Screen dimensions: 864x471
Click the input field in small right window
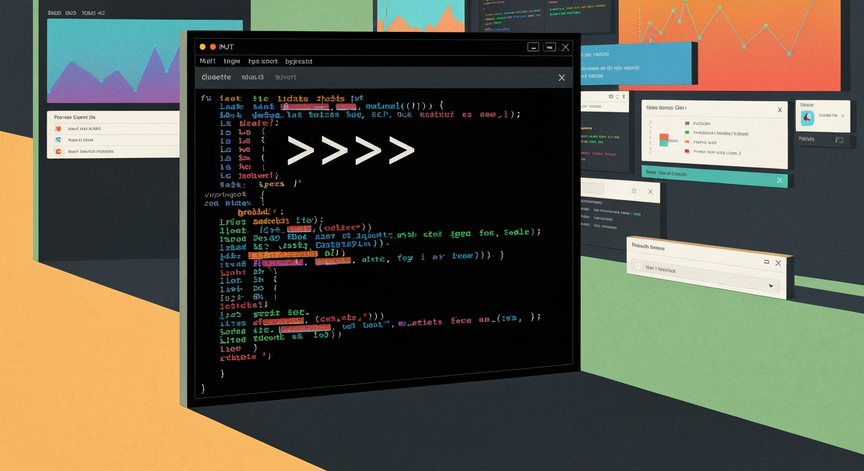pos(593,188)
